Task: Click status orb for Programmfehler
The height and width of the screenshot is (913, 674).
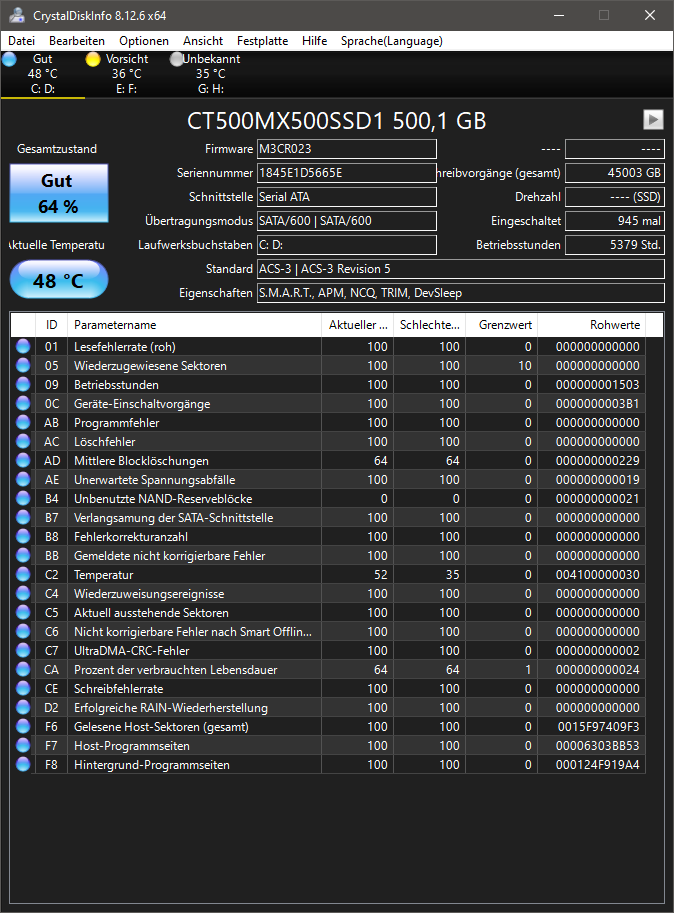Action: (x=23, y=423)
